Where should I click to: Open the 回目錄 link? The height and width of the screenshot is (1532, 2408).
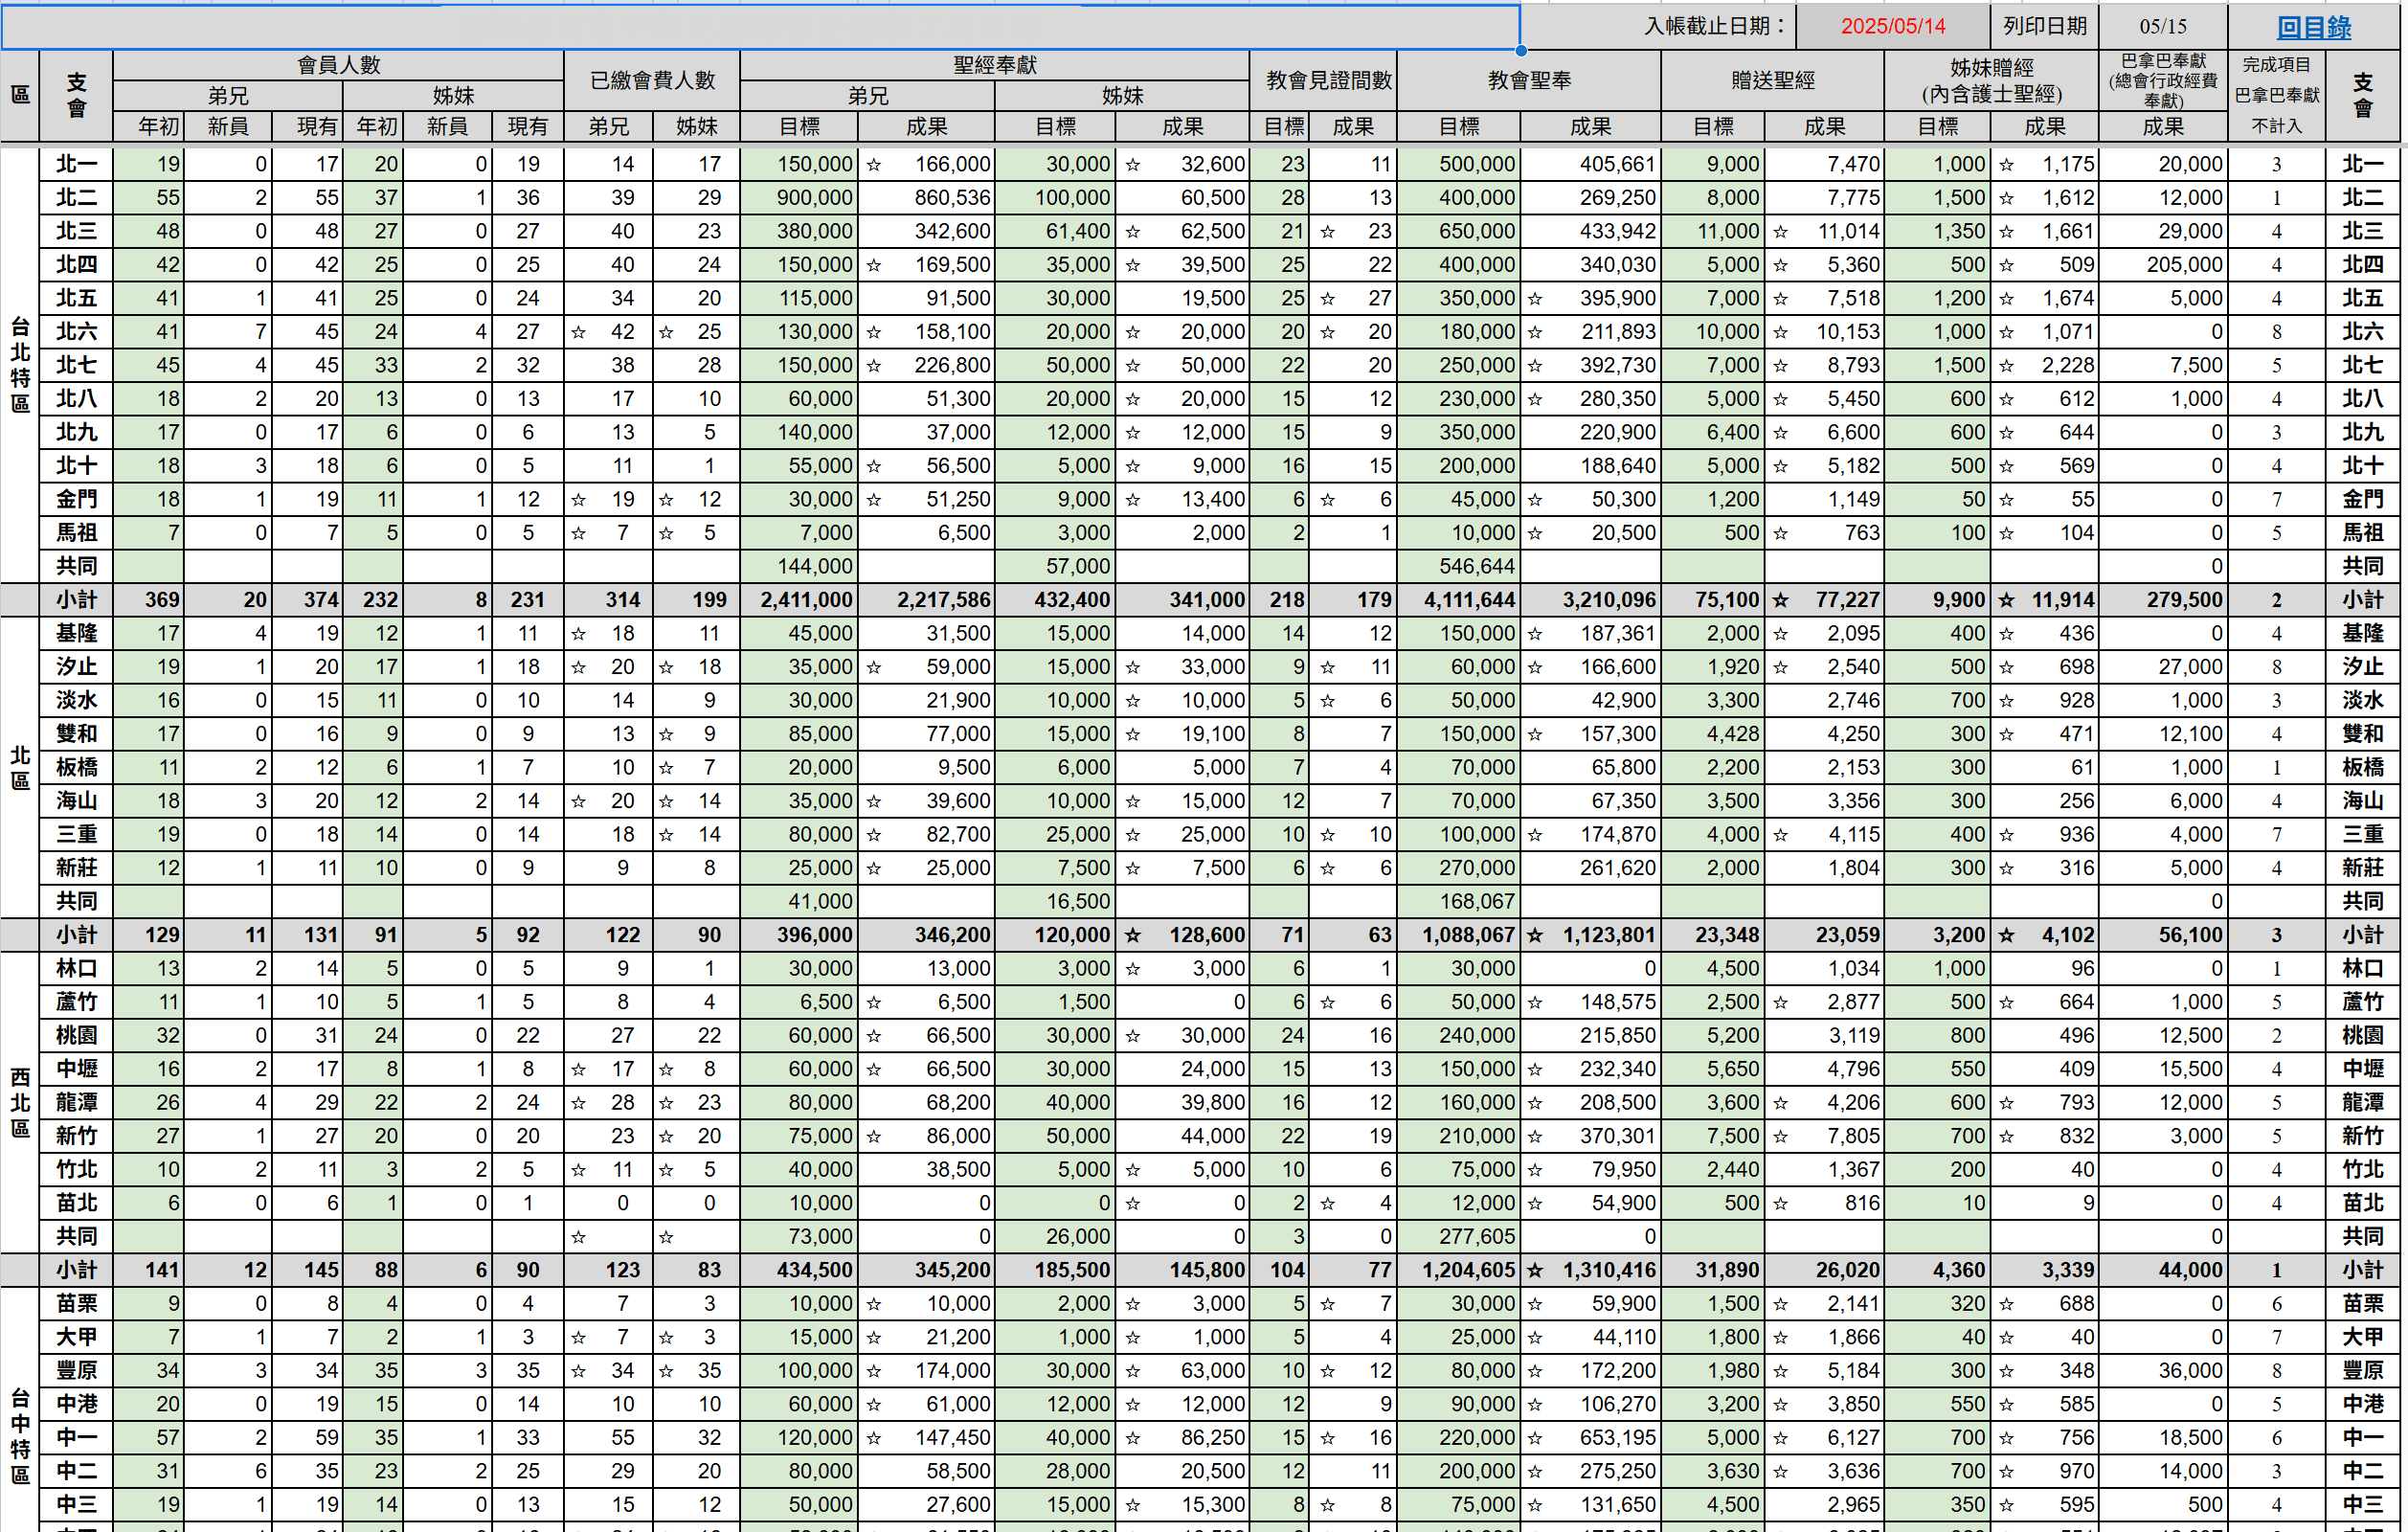[2314, 27]
